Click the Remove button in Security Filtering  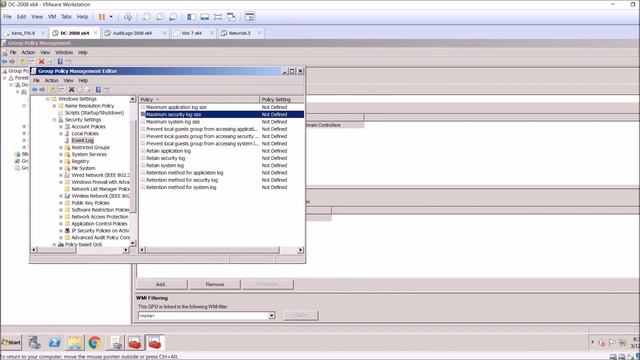pos(215,284)
